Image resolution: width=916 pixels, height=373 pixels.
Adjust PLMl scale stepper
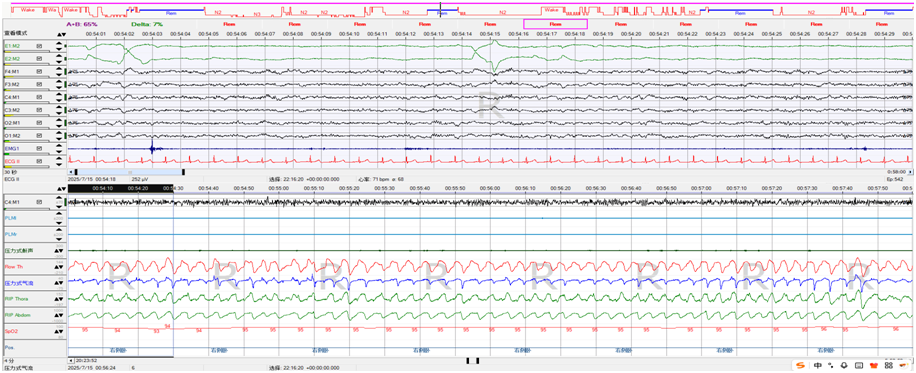(60, 218)
